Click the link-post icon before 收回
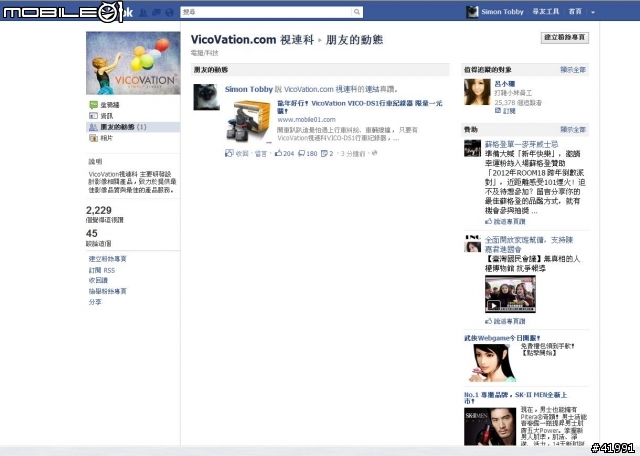The height and width of the screenshot is (456, 640). point(229,153)
